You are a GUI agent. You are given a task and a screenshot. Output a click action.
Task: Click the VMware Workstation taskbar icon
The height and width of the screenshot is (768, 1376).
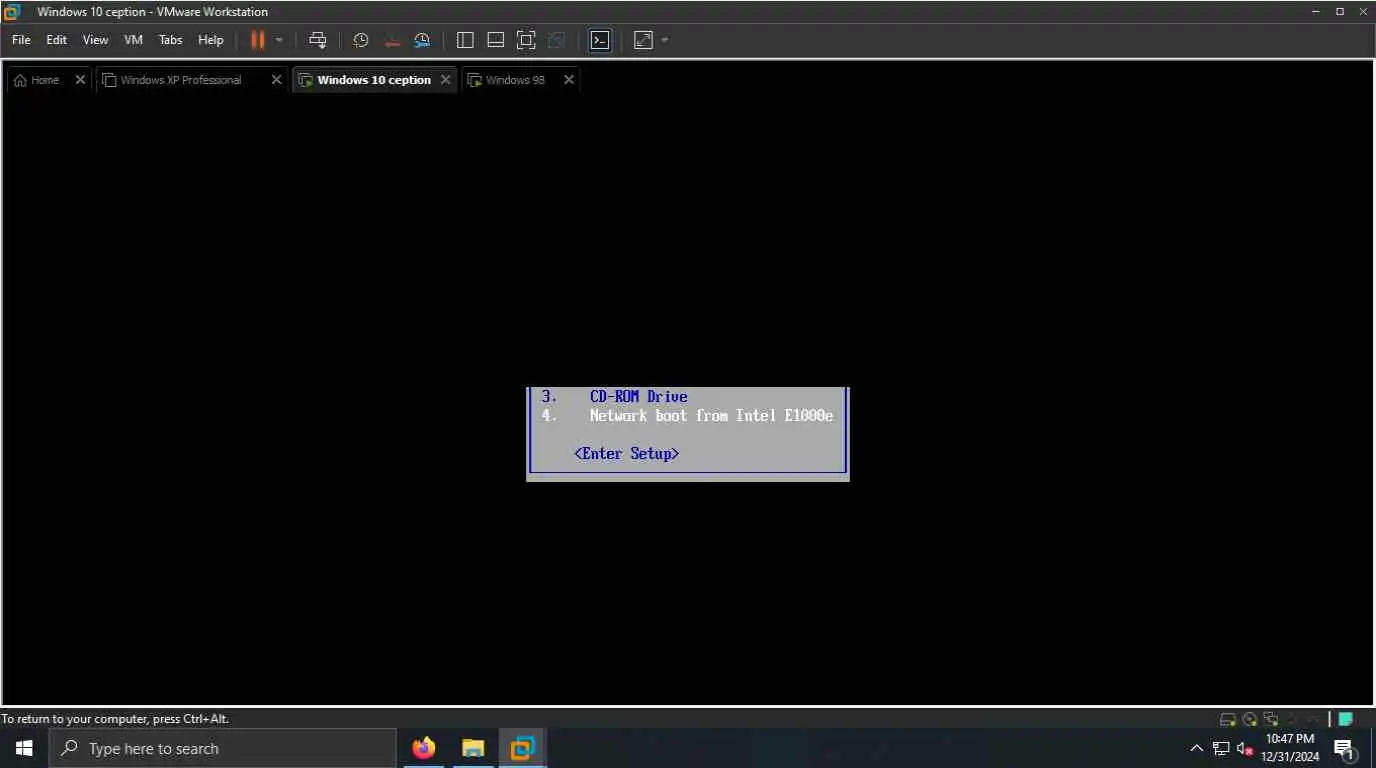522,748
